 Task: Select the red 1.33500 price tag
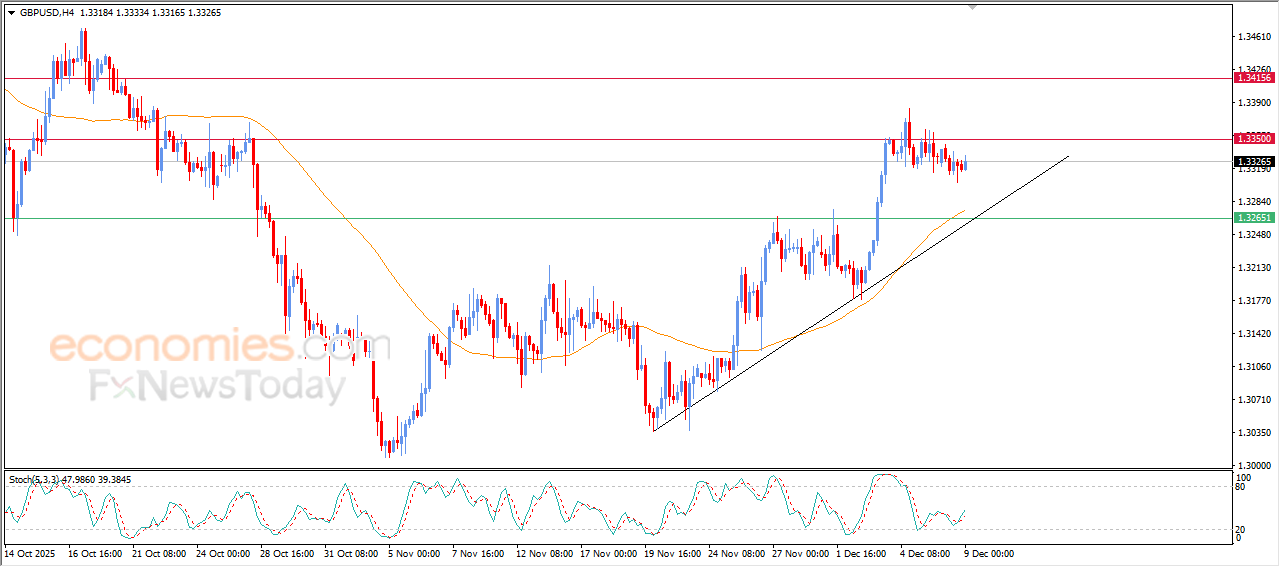(1253, 139)
